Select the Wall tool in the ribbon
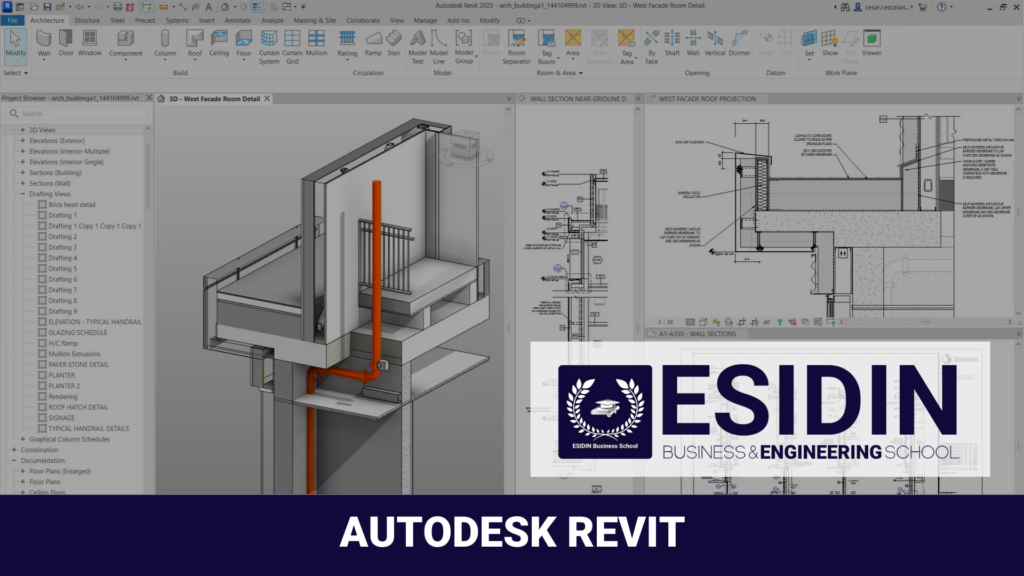The image size is (1024, 576). click(x=44, y=42)
